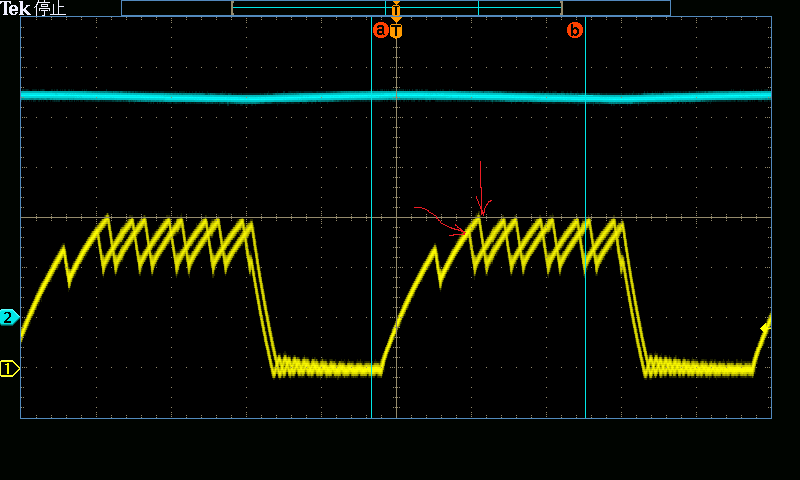This screenshot has width=800, height=480.
Task: Click the 停止 acquisition status text
Action: 50,8
